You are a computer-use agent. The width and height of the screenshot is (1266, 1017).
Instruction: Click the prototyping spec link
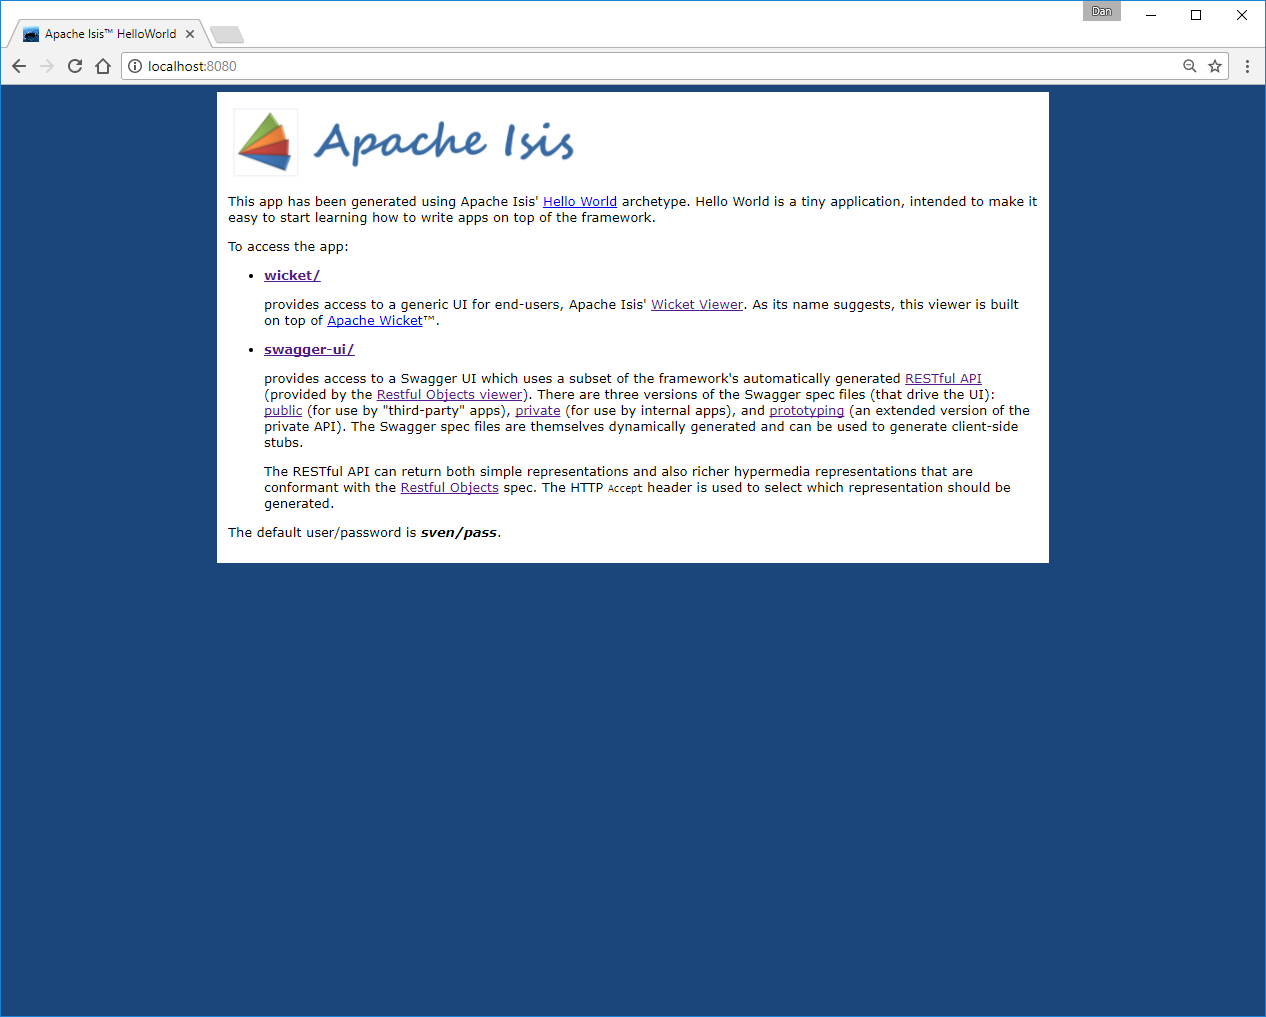(x=806, y=411)
